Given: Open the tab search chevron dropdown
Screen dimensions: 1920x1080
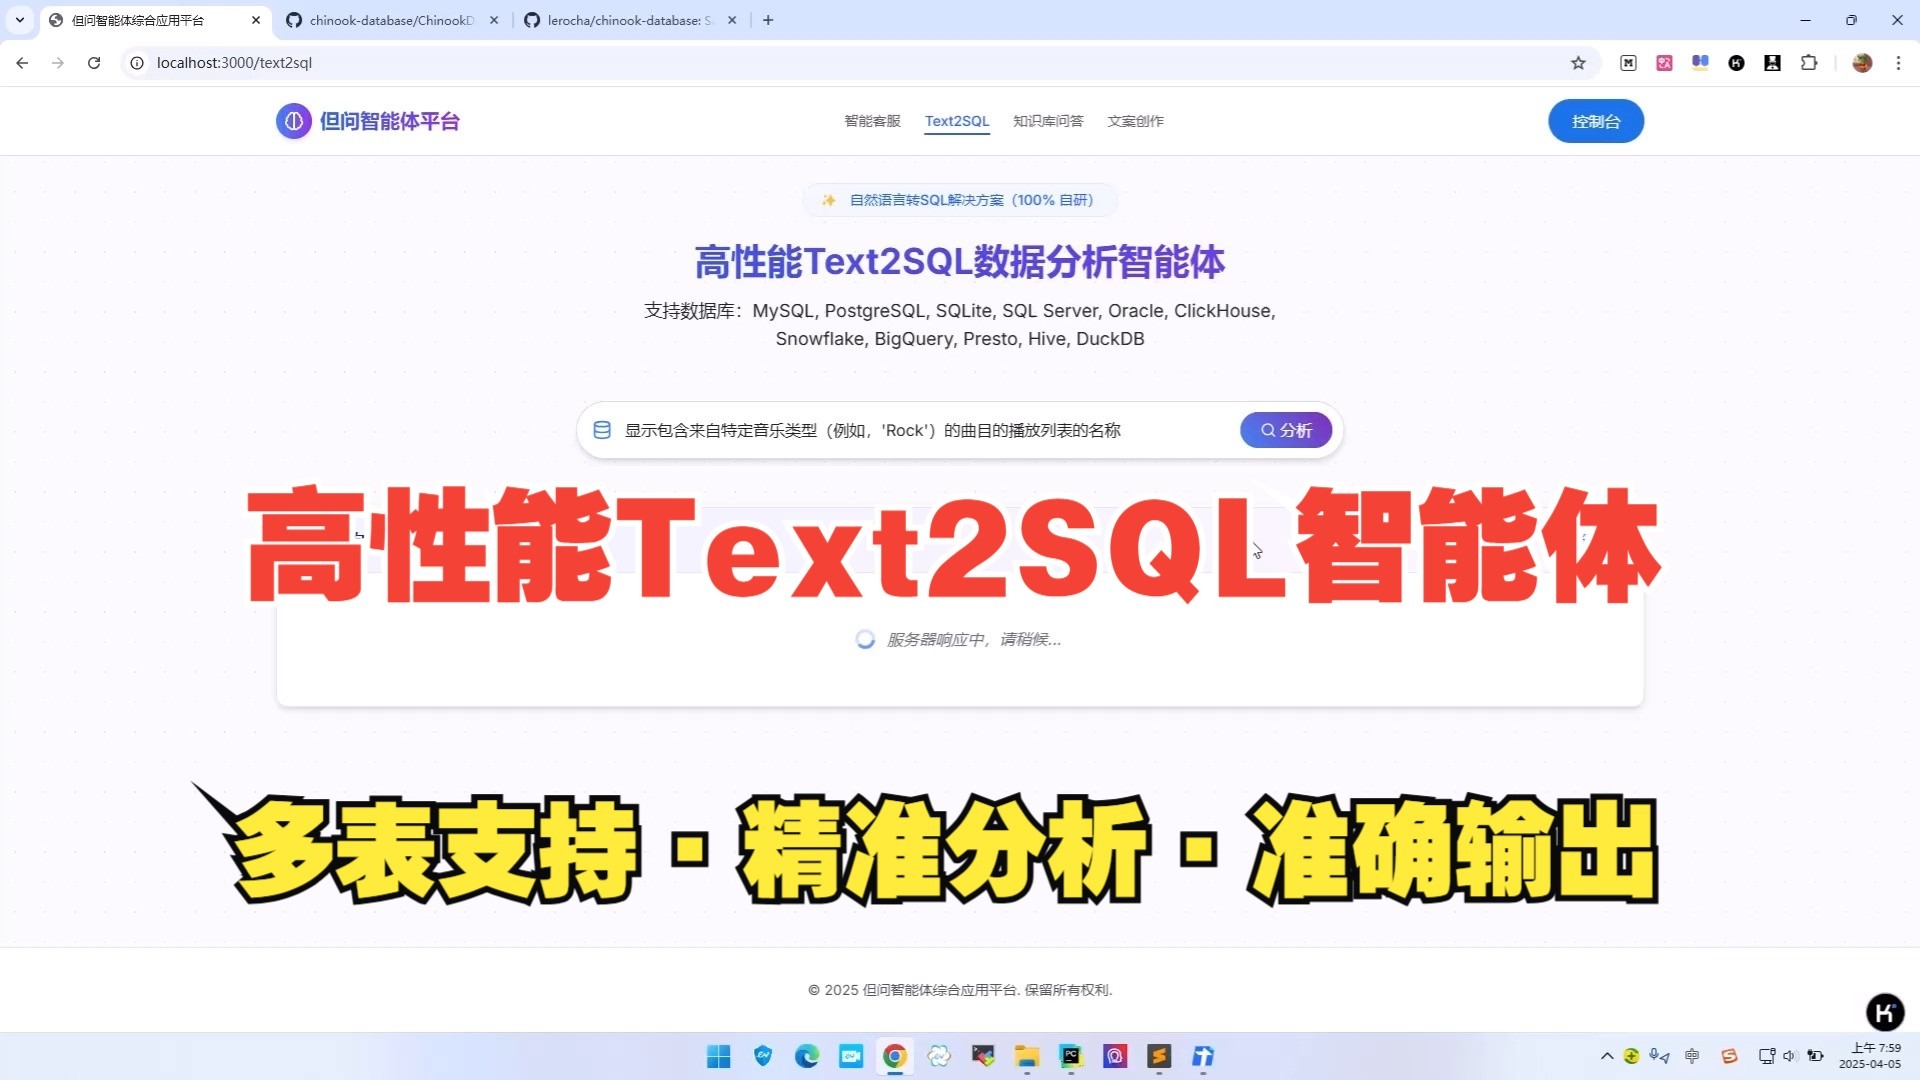Looking at the screenshot, I should (x=18, y=19).
